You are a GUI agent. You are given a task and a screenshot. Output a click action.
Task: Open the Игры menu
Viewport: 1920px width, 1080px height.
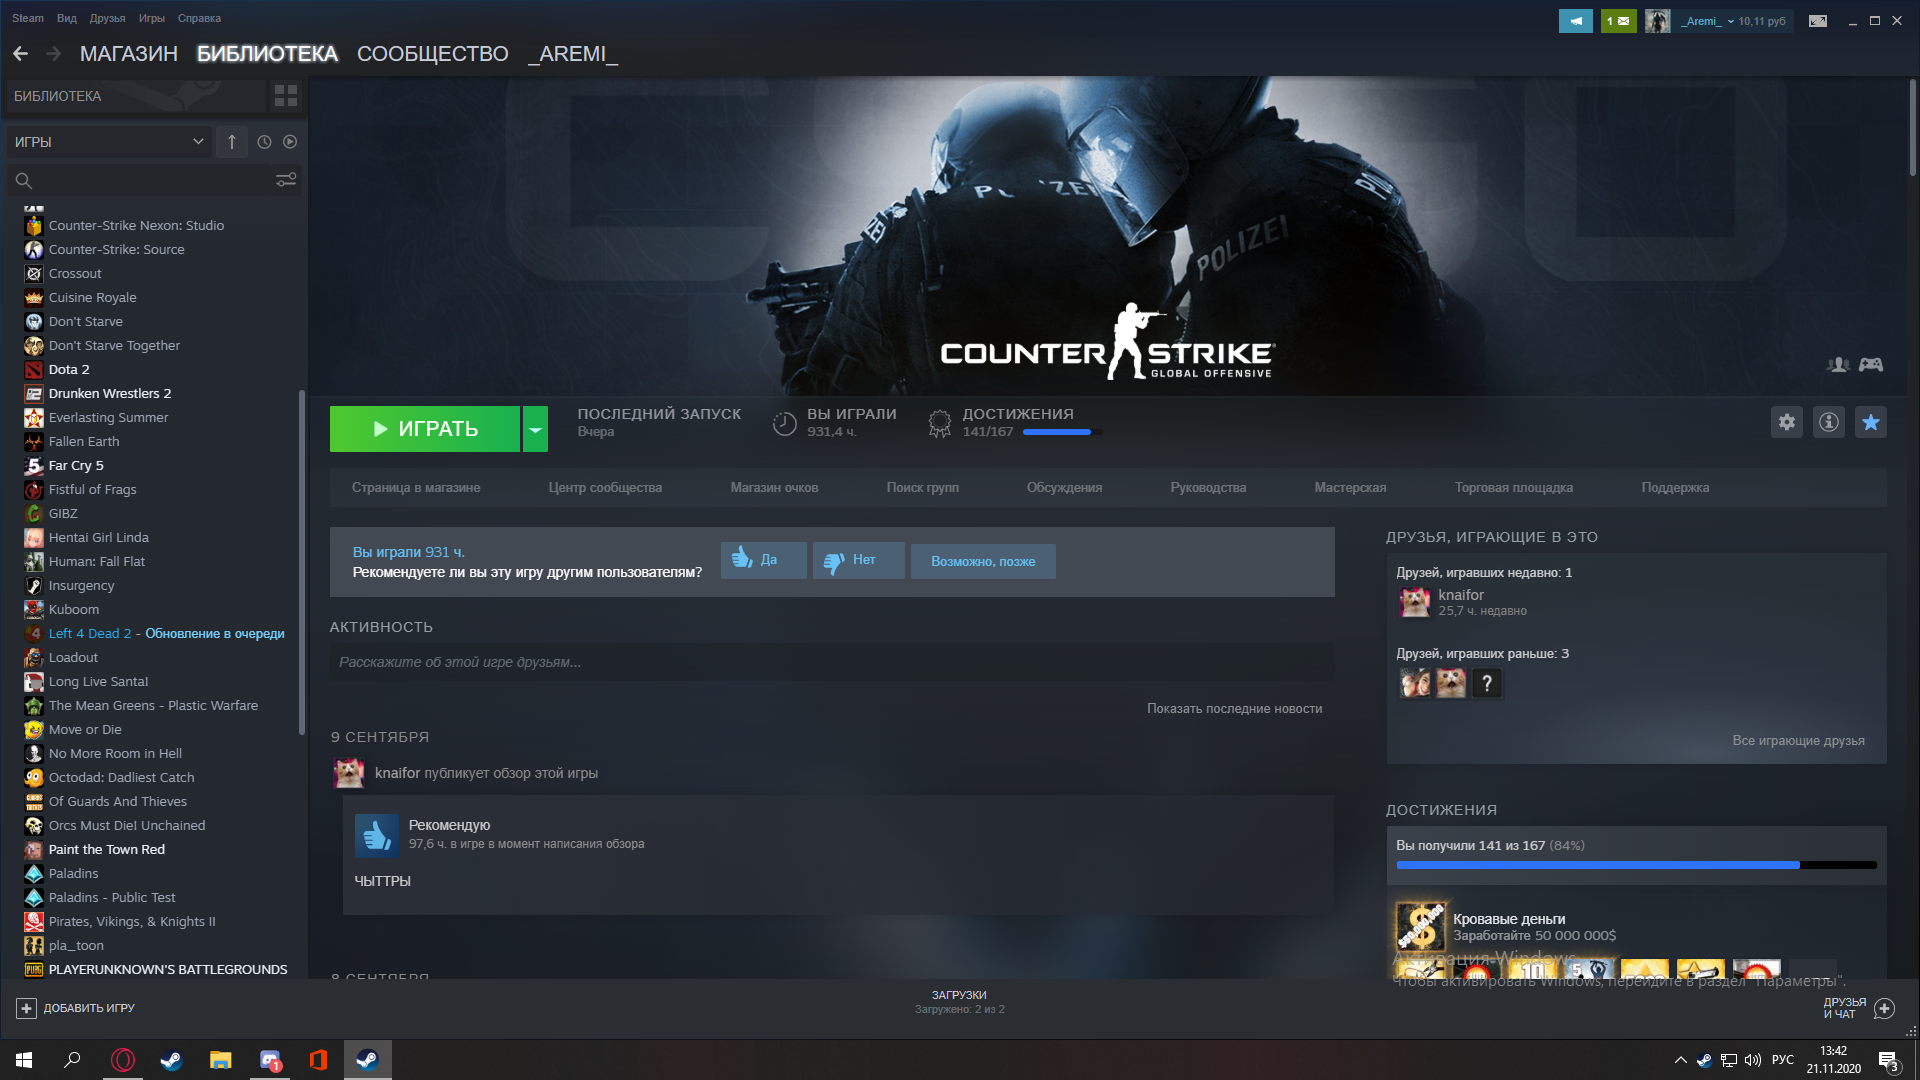(x=152, y=18)
